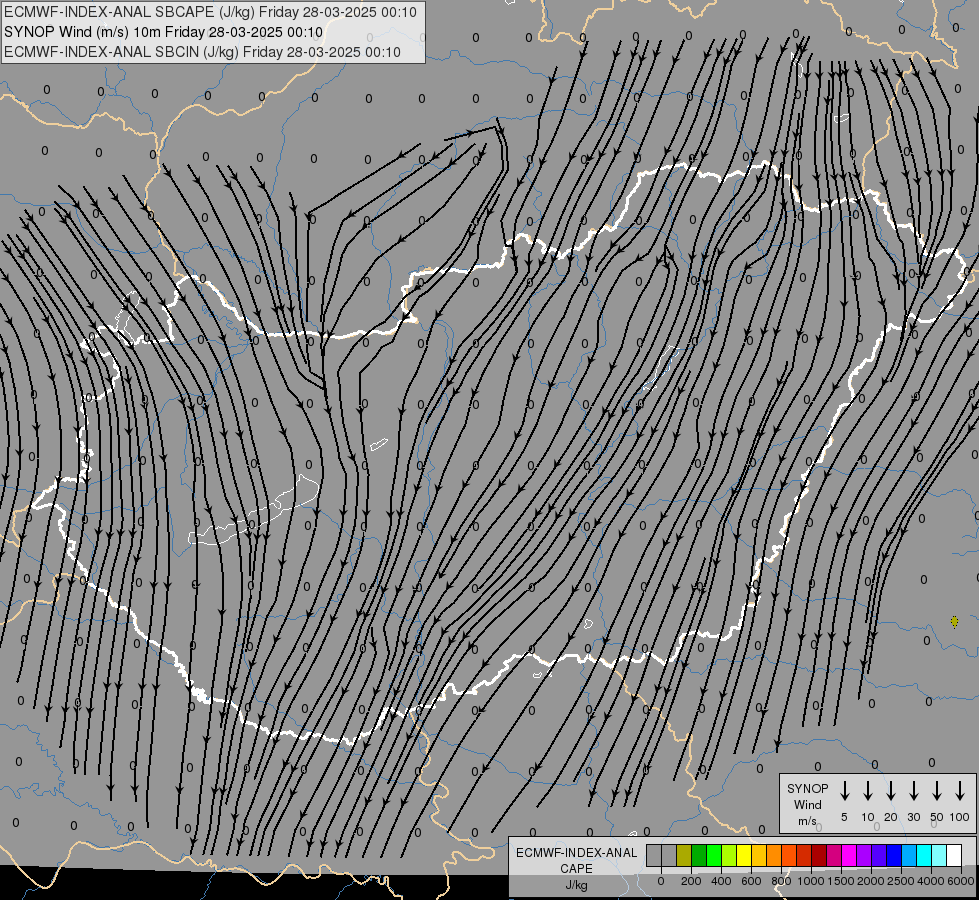Click the 400 value on CAPE scale
This screenshot has width=979, height=900.
721,881
